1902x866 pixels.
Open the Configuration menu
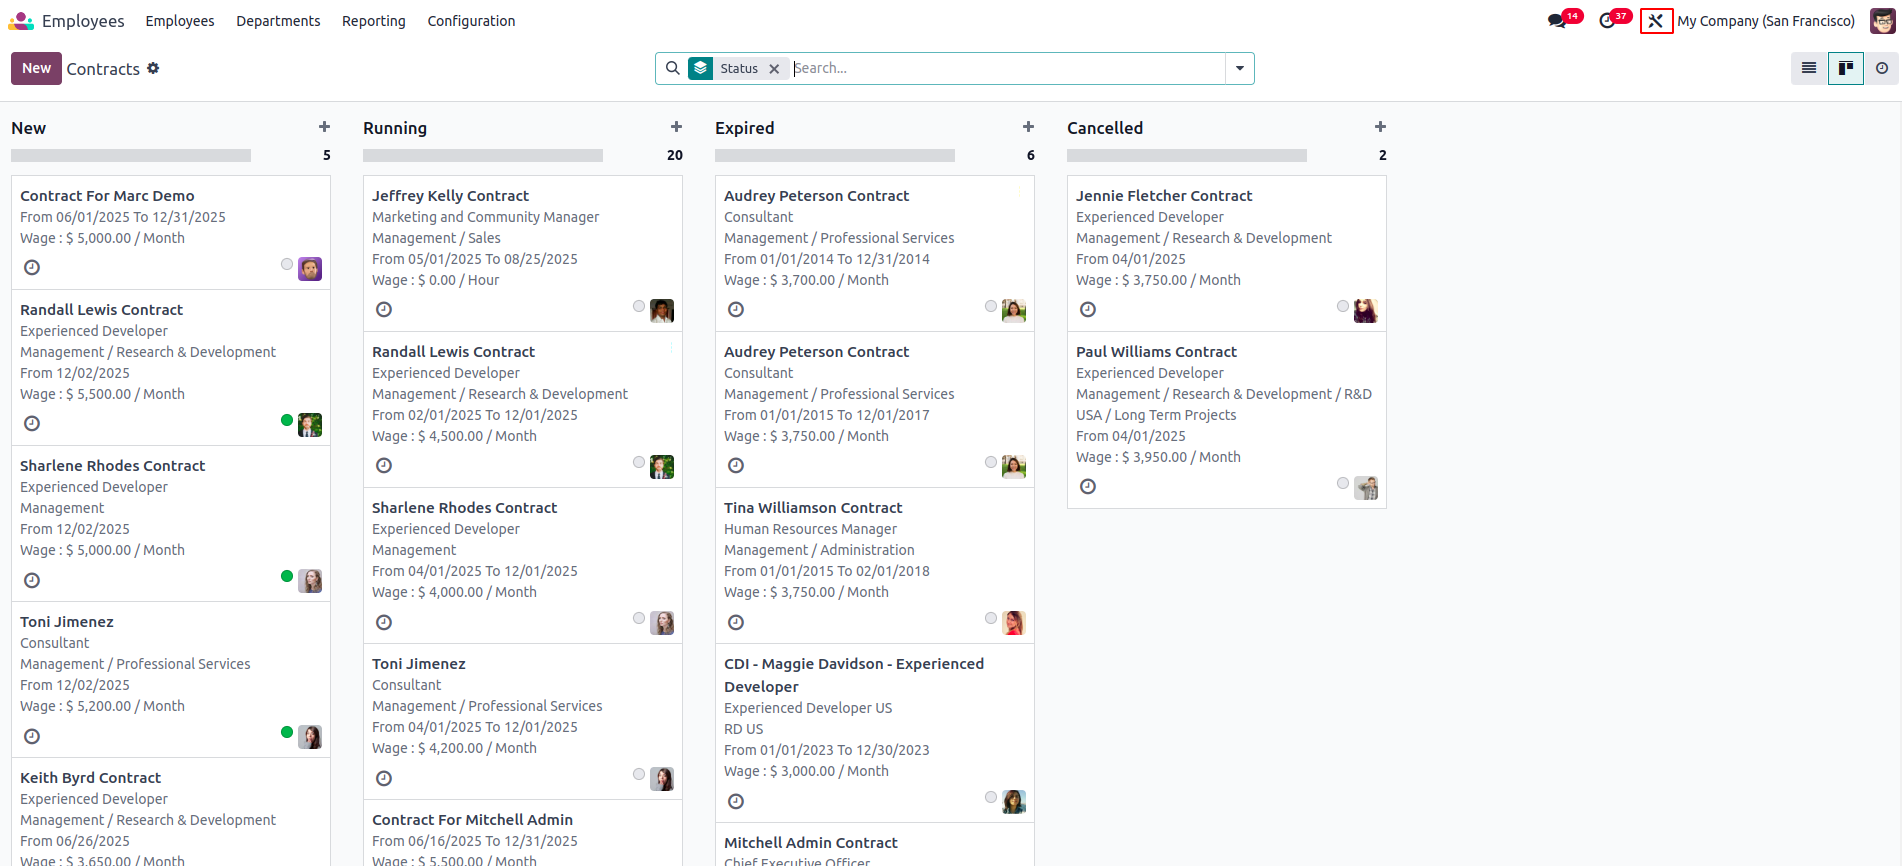[471, 21]
